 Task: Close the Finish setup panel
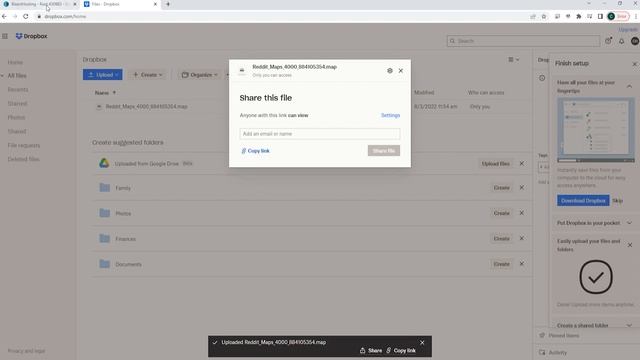pos(635,64)
